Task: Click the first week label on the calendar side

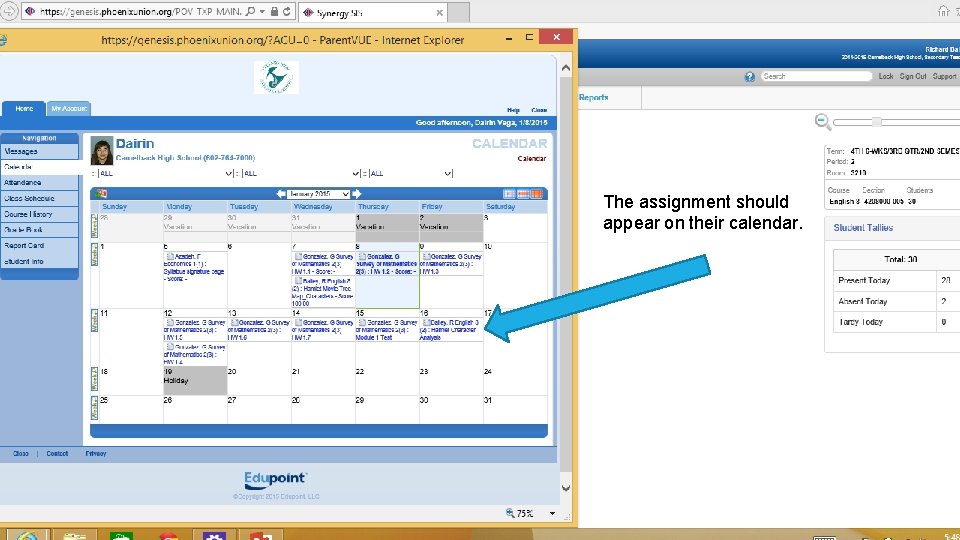Action: [x=94, y=226]
